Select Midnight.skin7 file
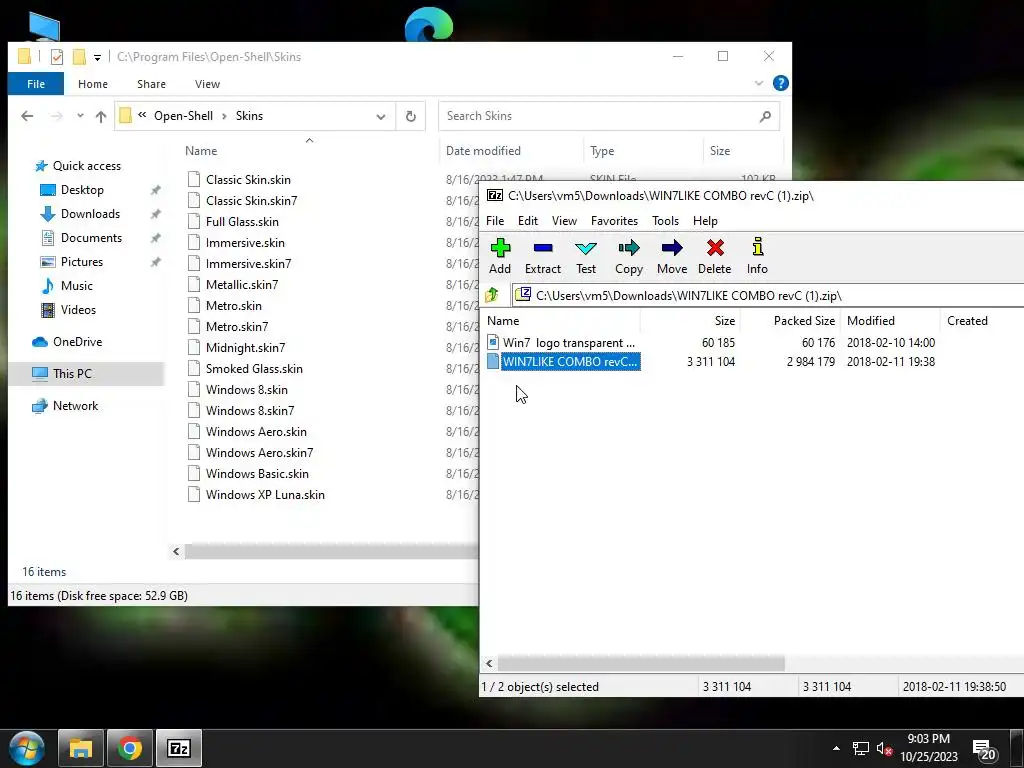Screen dimensions: 1024x768 point(246,348)
